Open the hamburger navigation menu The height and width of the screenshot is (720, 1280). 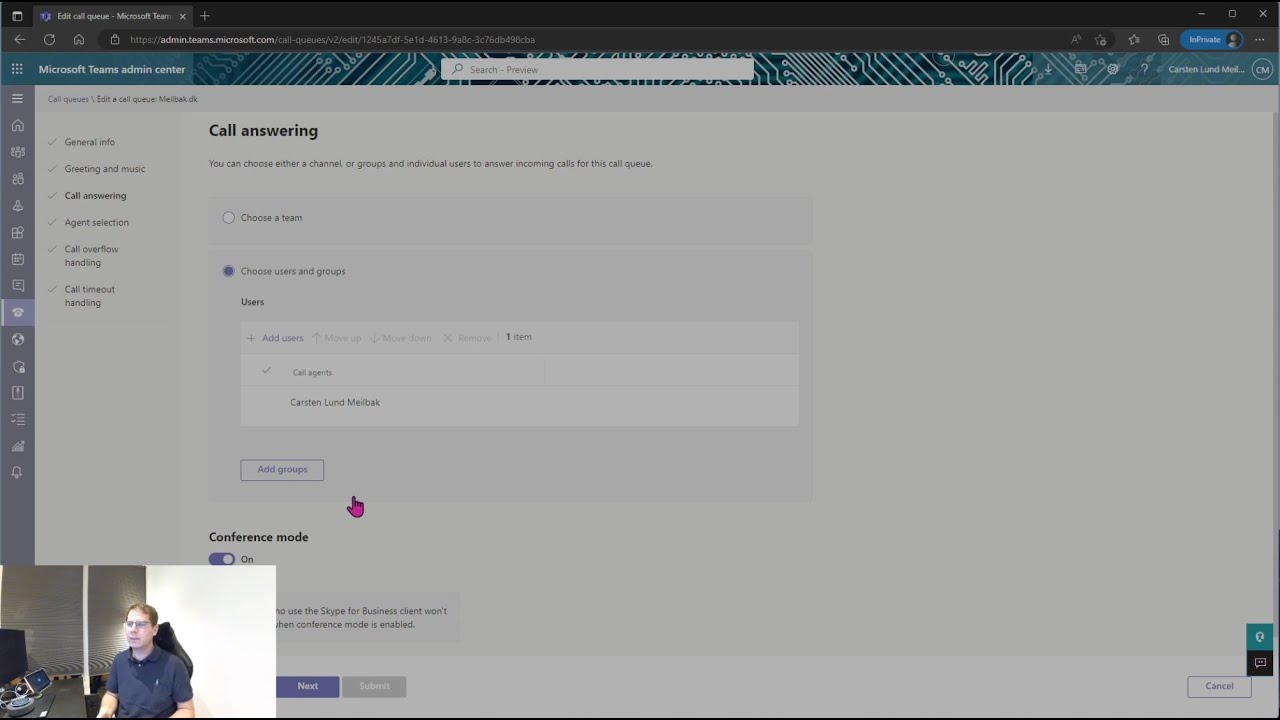(x=17, y=99)
